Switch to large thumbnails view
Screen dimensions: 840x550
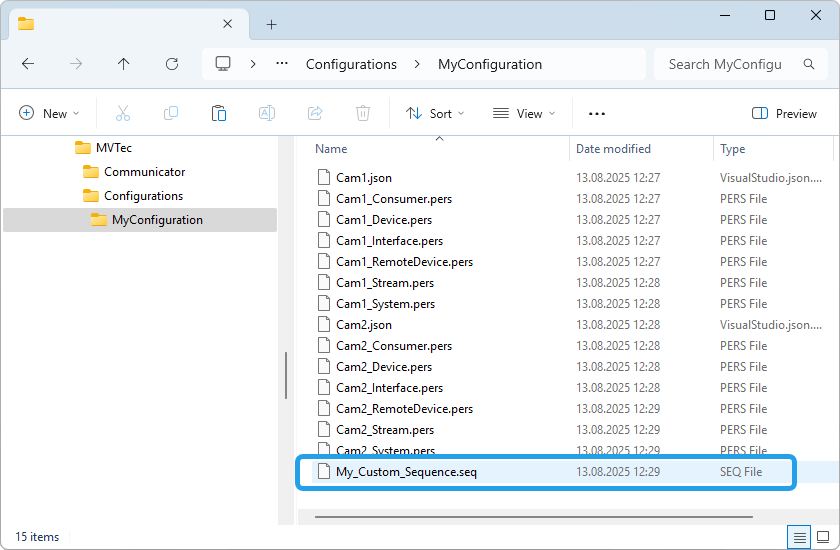(823, 537)
